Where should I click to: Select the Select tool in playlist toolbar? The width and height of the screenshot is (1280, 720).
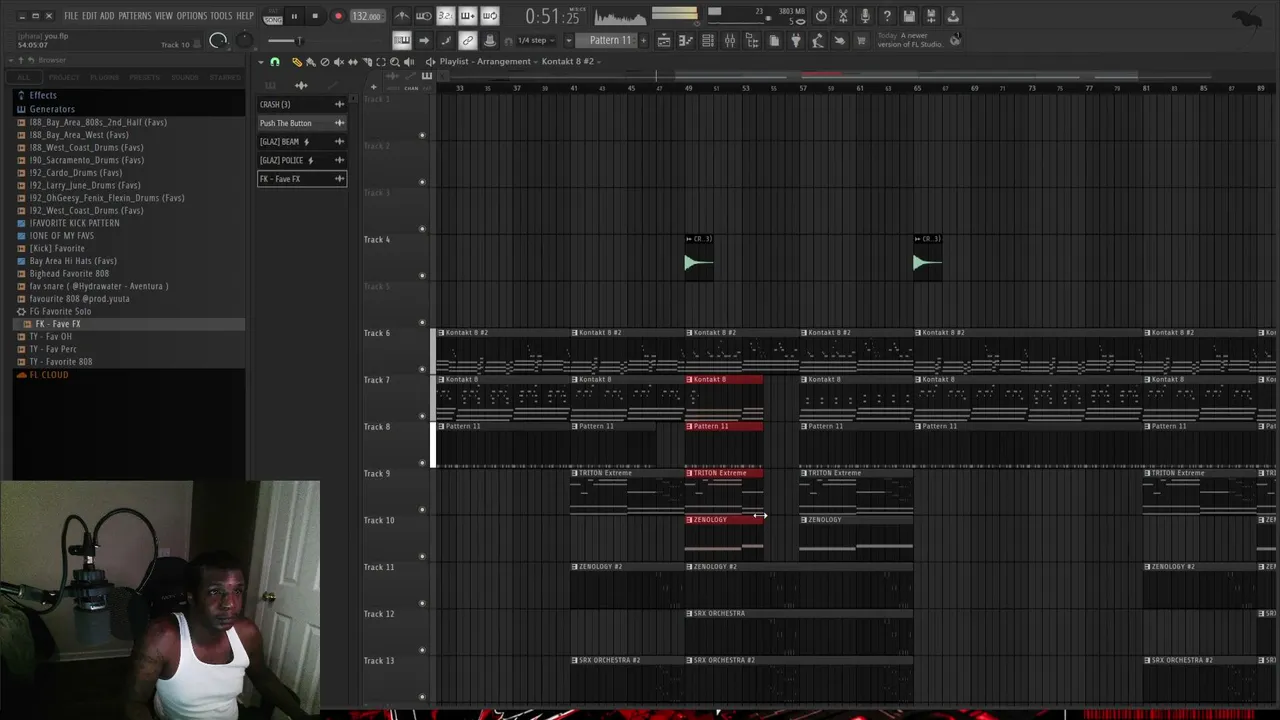point(381,62)
